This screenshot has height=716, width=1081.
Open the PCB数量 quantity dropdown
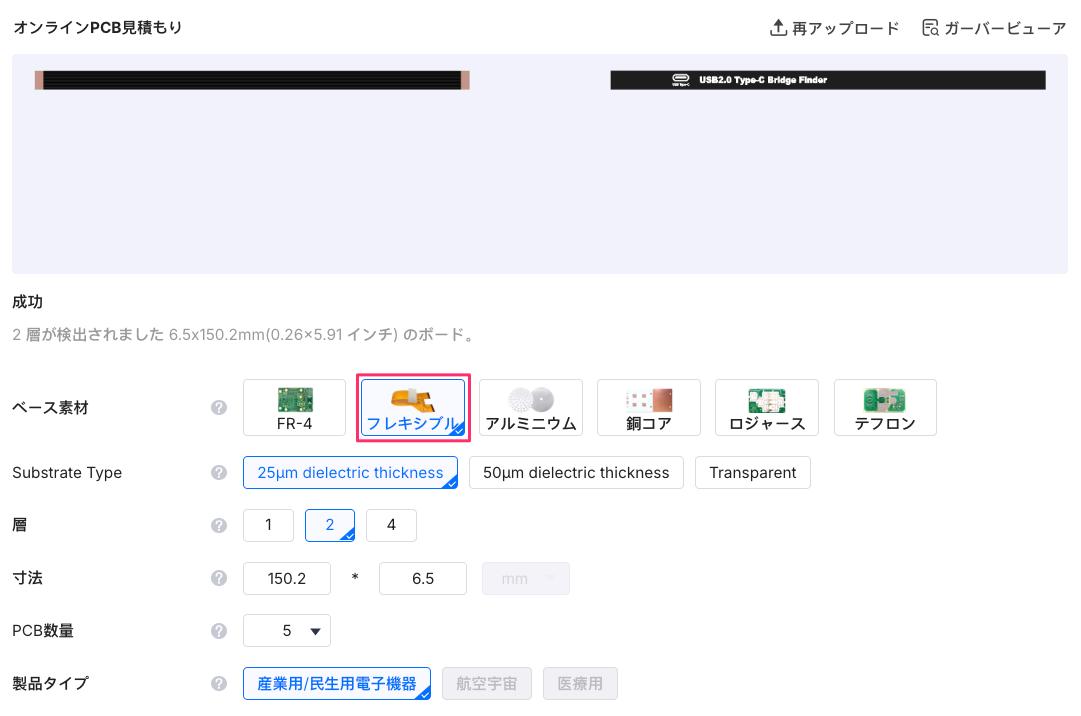pos(287,631)
